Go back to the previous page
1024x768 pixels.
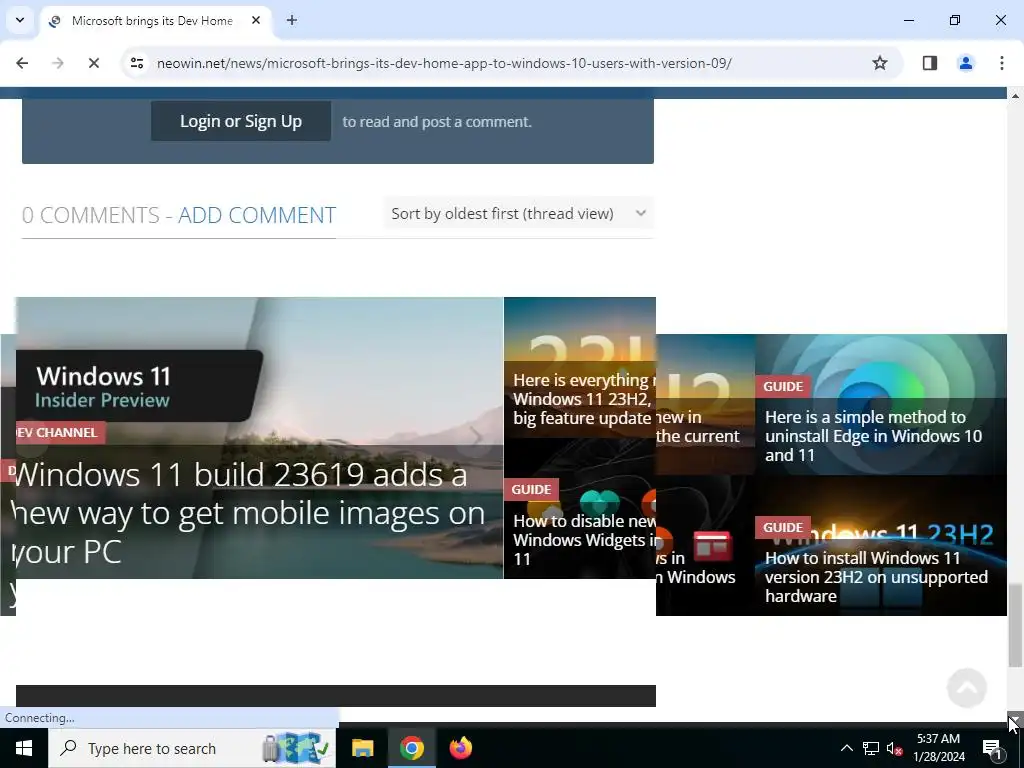[x=22, y=63]
